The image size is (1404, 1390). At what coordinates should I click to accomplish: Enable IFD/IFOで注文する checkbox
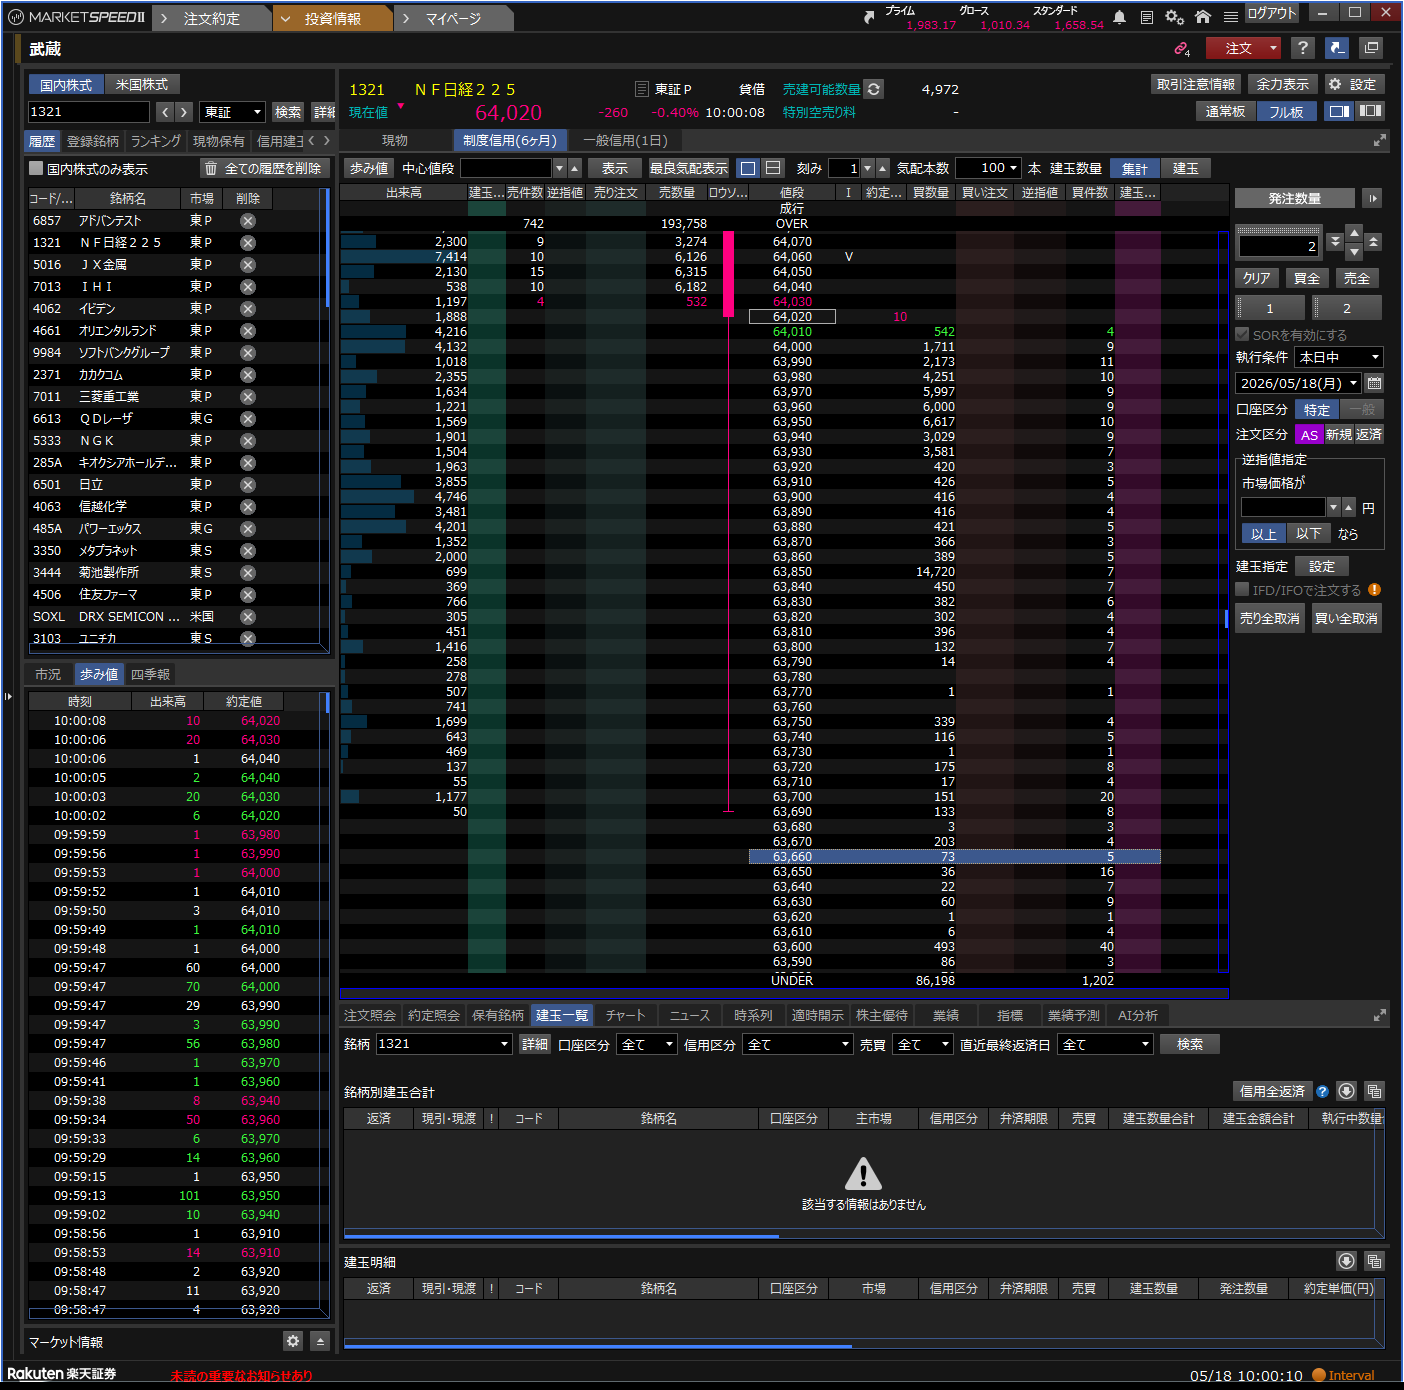1242,590
